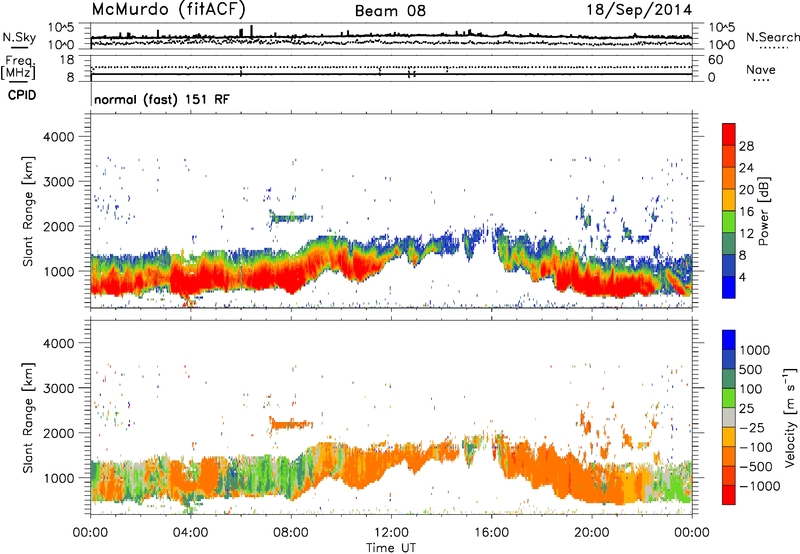Screen dimensions: 800x554
Task: Click the 16:00 time axis label
Action: pos(491,533)
